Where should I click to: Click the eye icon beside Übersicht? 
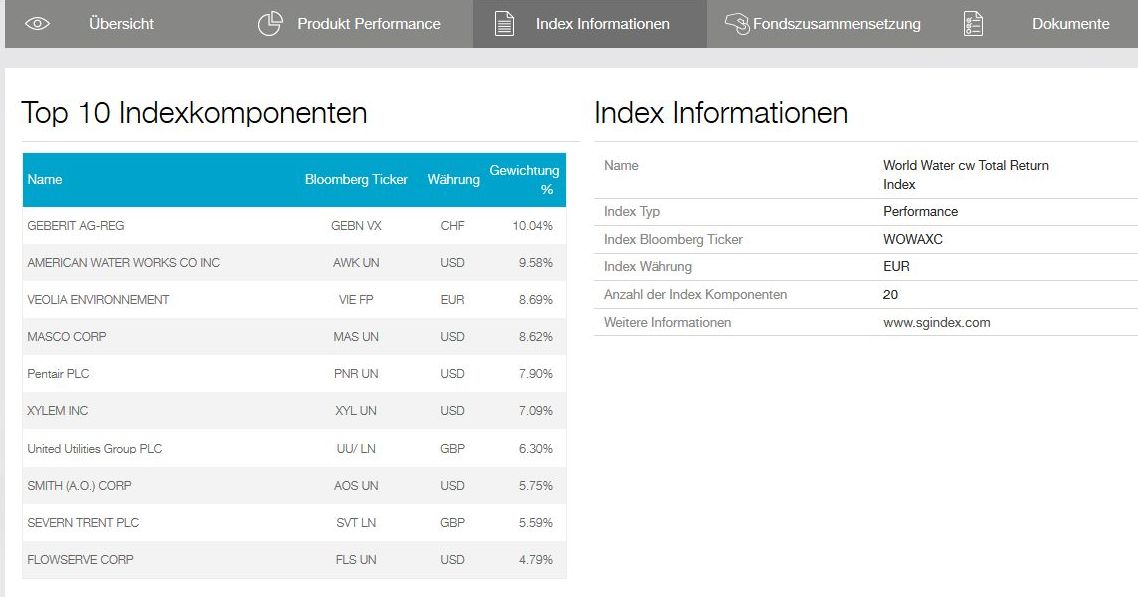[37, 24]
